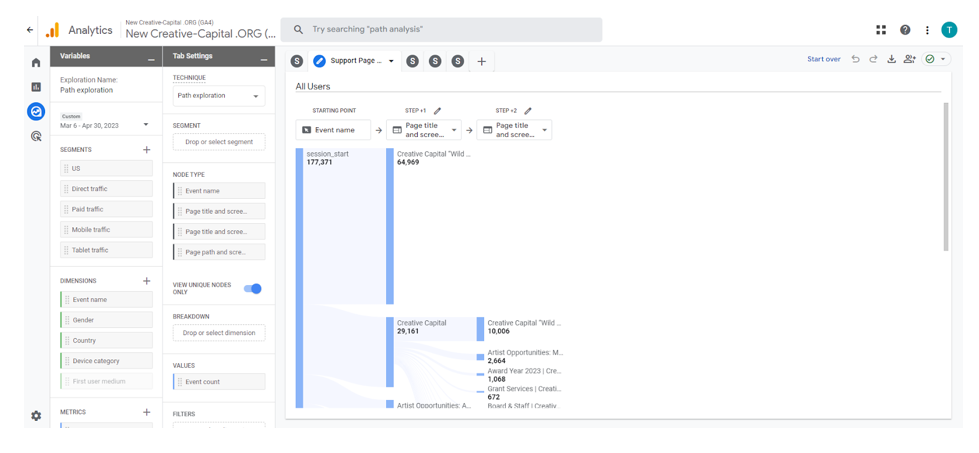Screen dimensions: 979x453
Task: Click the 64,969 Creative Capital Wild node
Action: pyautogui.click(x=390, y=226)
